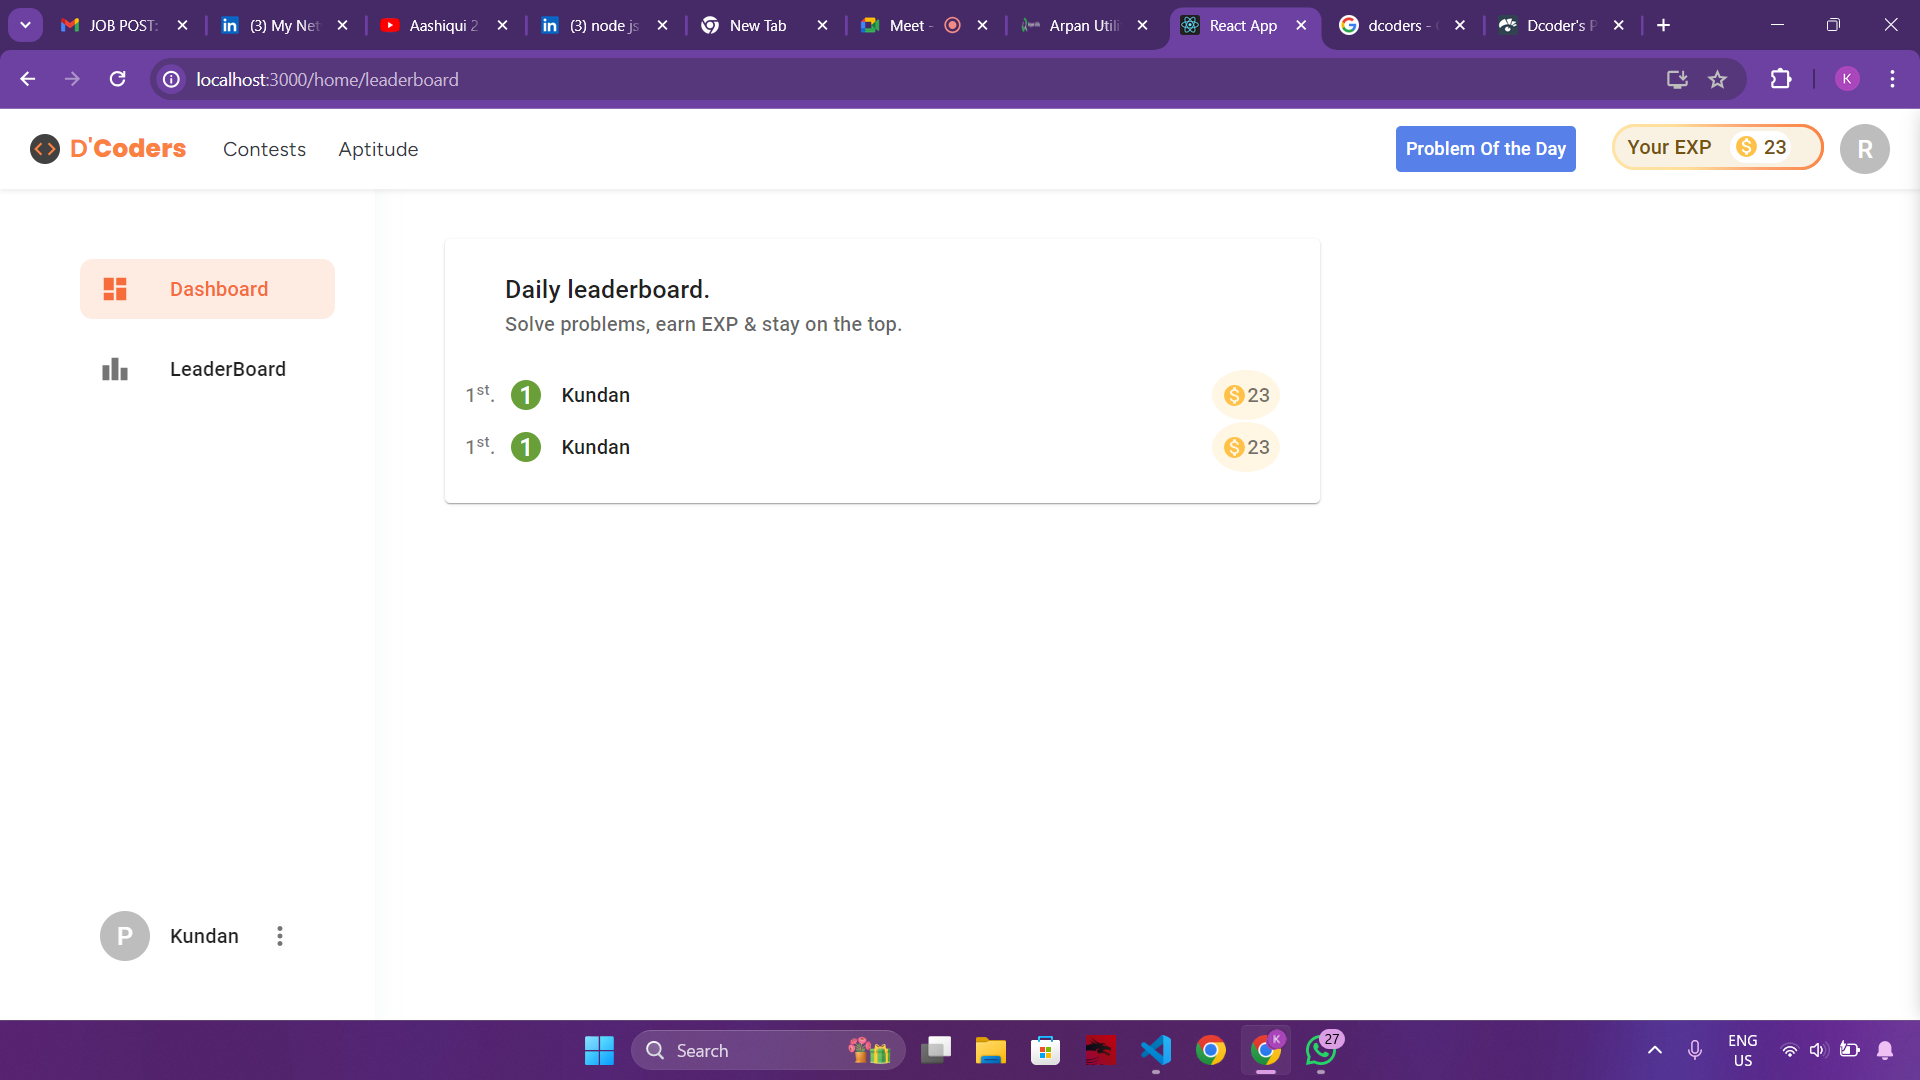Switch to the Dcoder's browser tab
The height and width of the screenshot is (1080, 1920).
point(1558,25)
